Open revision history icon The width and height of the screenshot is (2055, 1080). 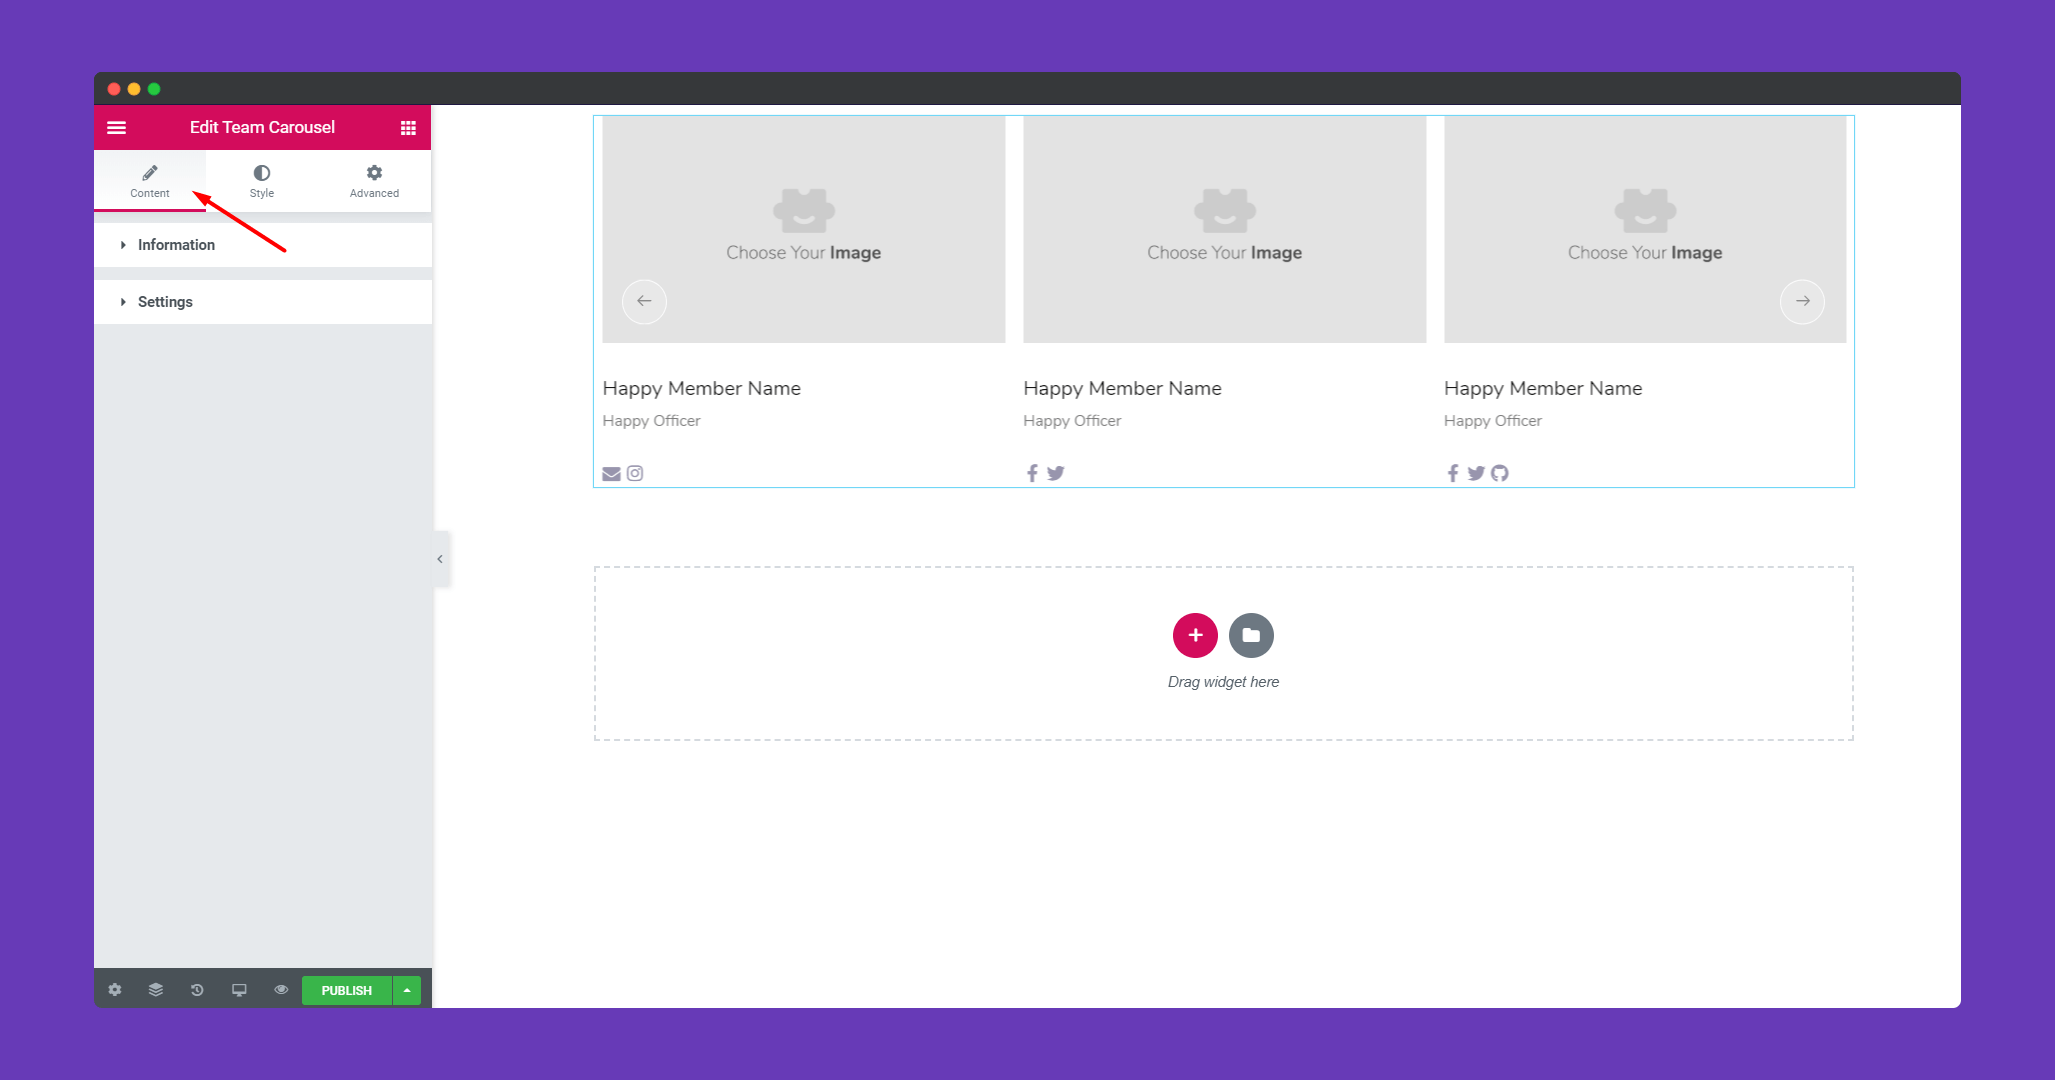click(x=197, y=990)
